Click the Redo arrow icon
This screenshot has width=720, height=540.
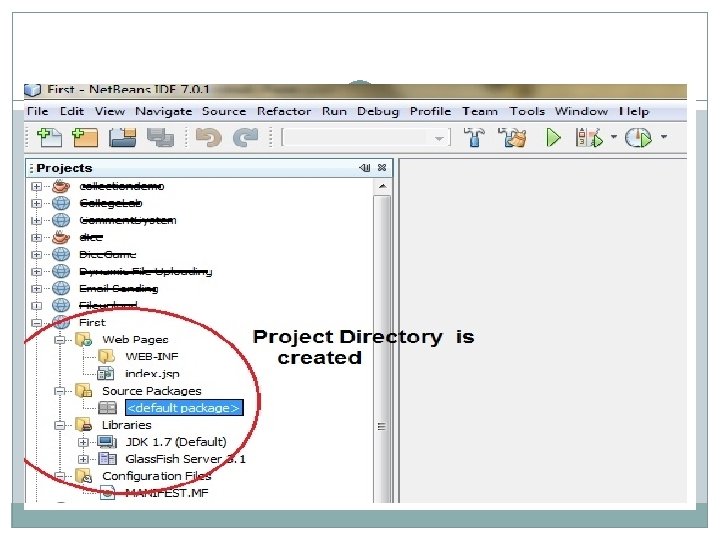tap(246, 137)
